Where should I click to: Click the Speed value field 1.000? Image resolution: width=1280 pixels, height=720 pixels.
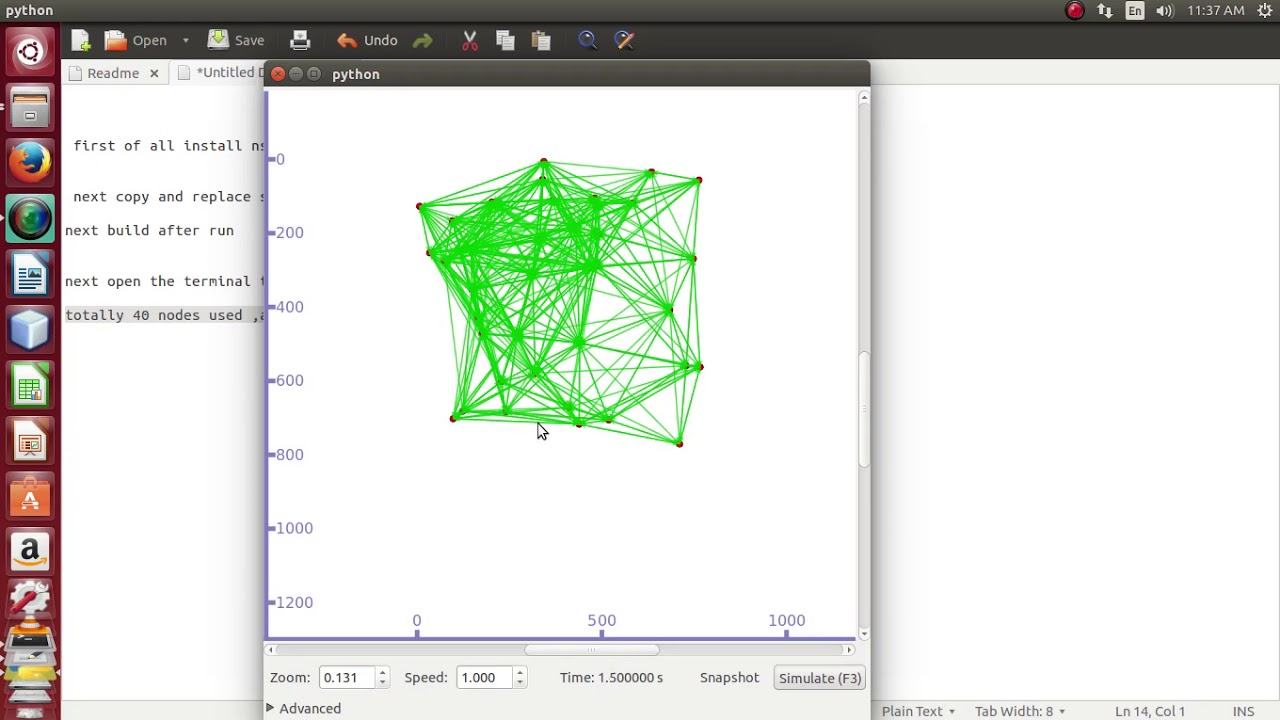click(x=483, y=678)
